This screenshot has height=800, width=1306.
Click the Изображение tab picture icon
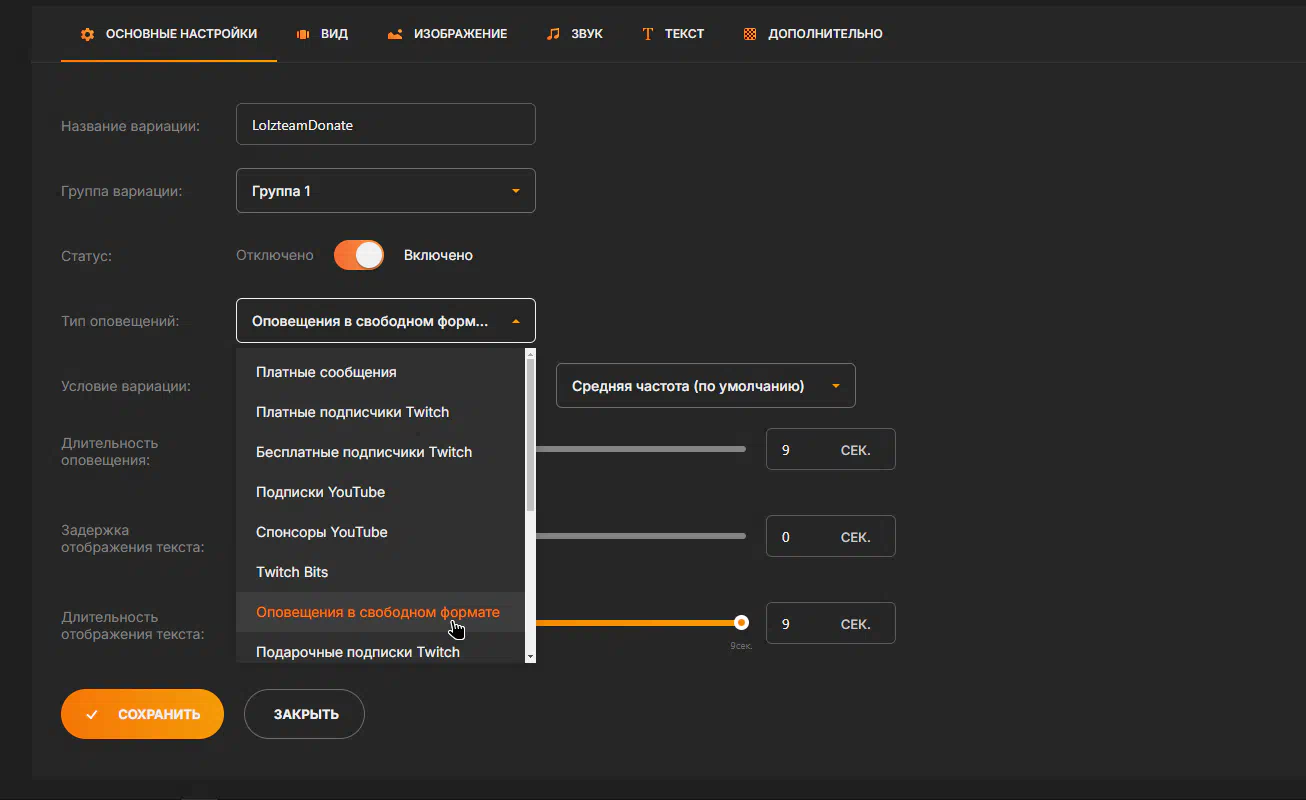395,34
